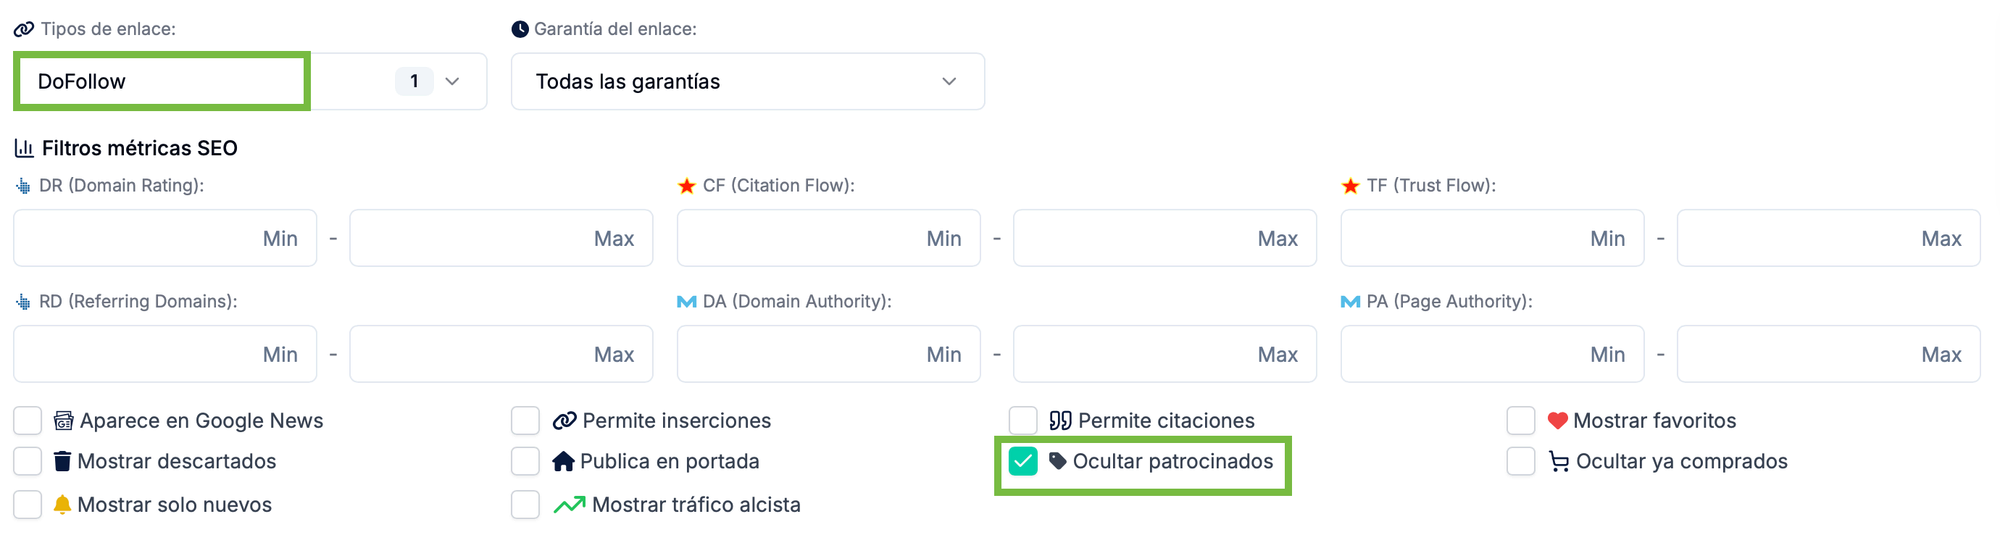Click the DoFollow selected link type field
The width and height of the screenshot is (2000, 557).
[x=162, y=81]
